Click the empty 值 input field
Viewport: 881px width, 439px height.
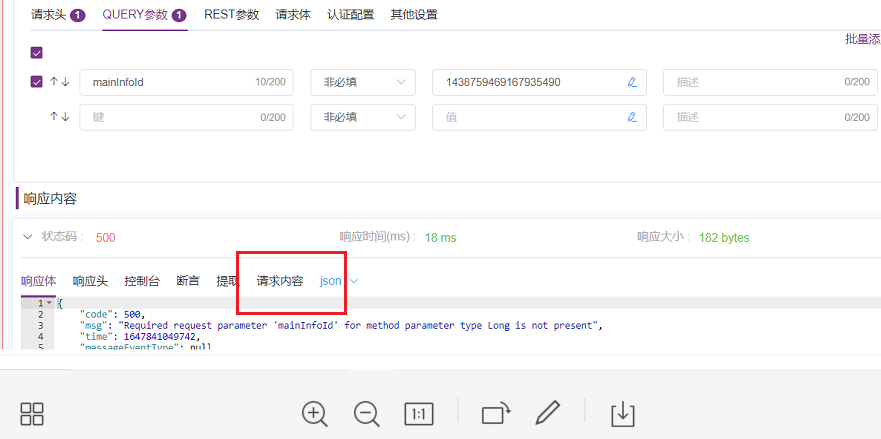(539, 117)
